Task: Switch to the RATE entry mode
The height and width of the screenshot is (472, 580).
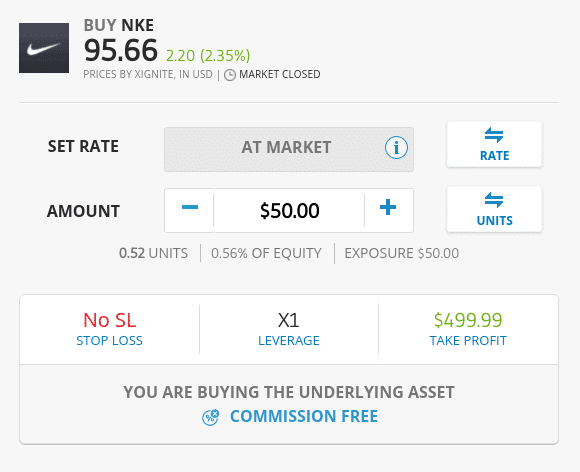Action: 495,145
